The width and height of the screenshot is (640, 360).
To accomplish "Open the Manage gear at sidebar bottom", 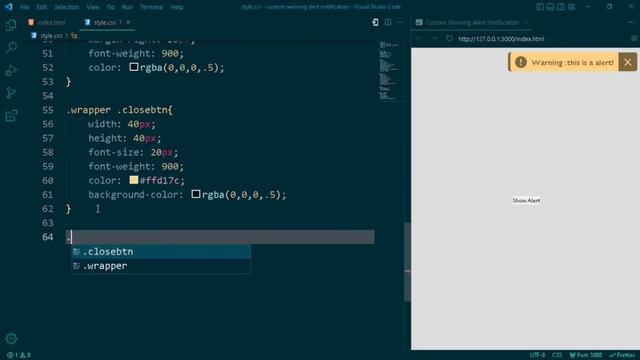I will tap(11, 338).
